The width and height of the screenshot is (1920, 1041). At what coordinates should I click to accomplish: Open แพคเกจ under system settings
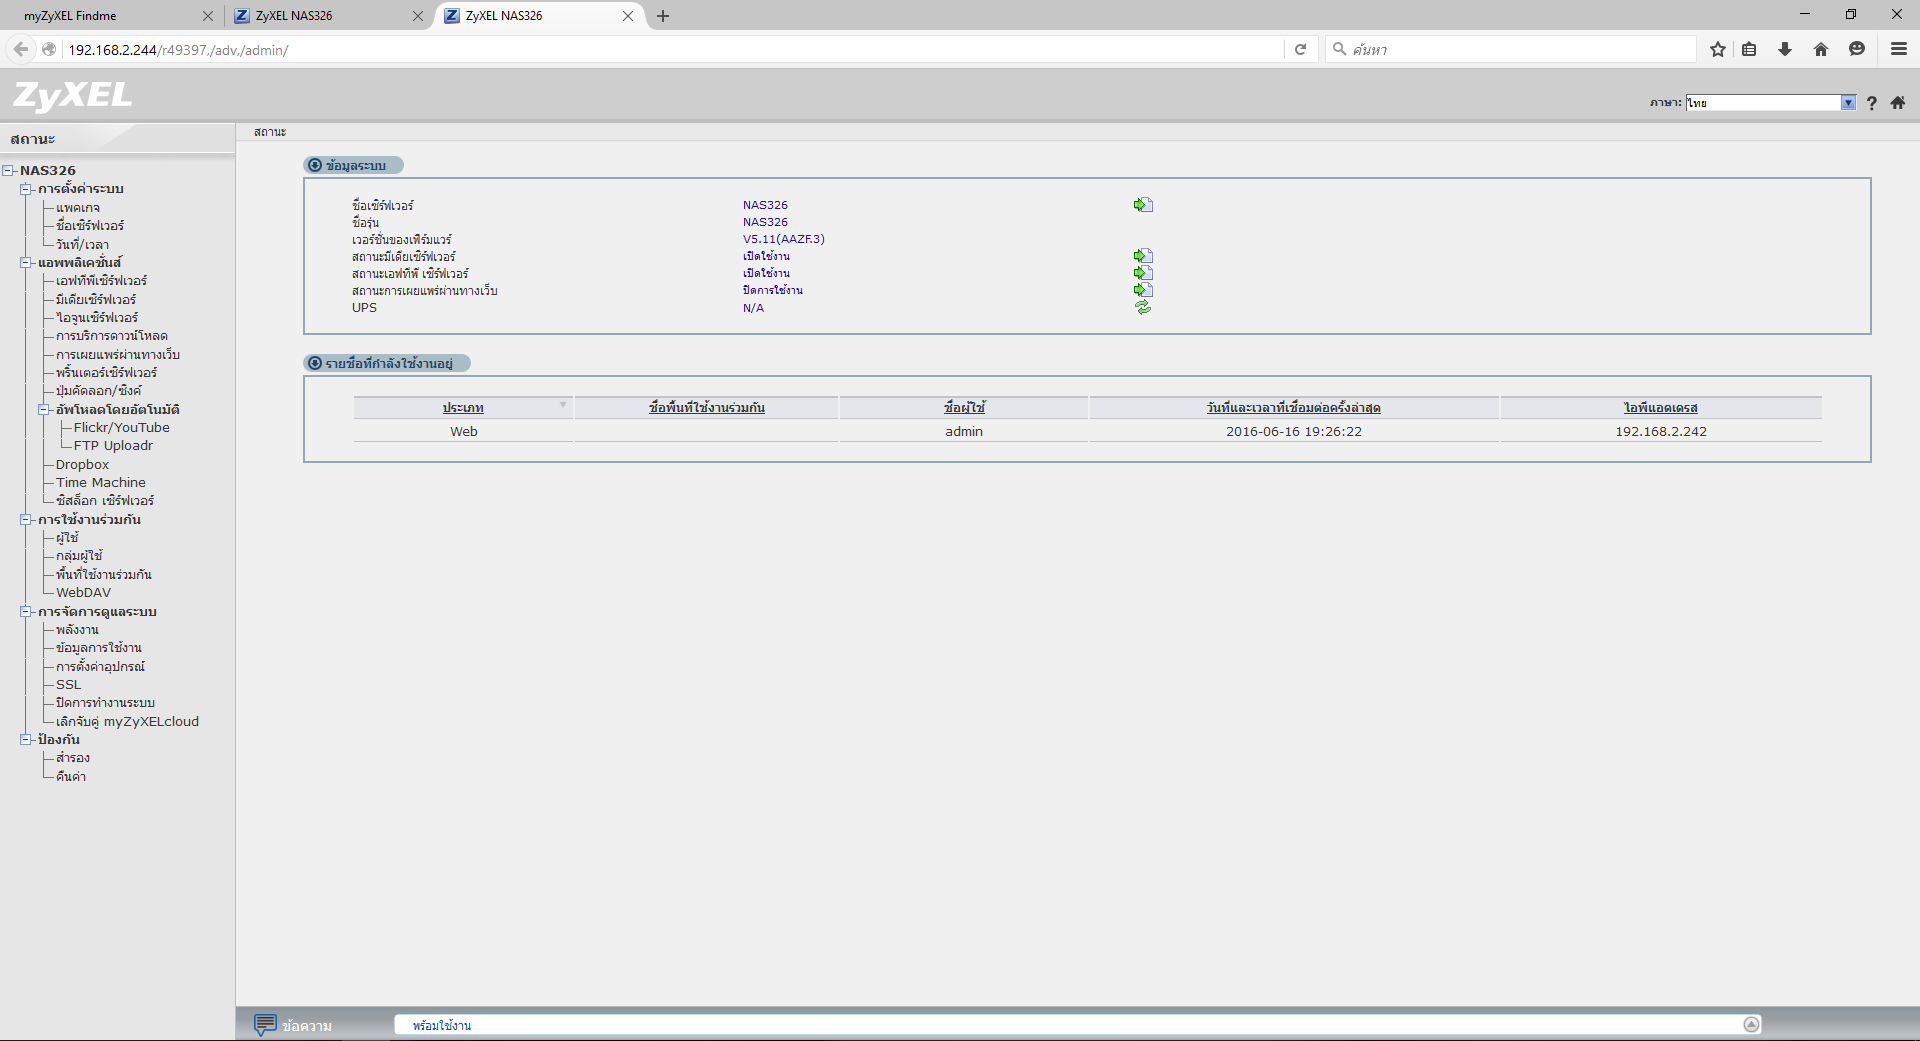point(78,208)
